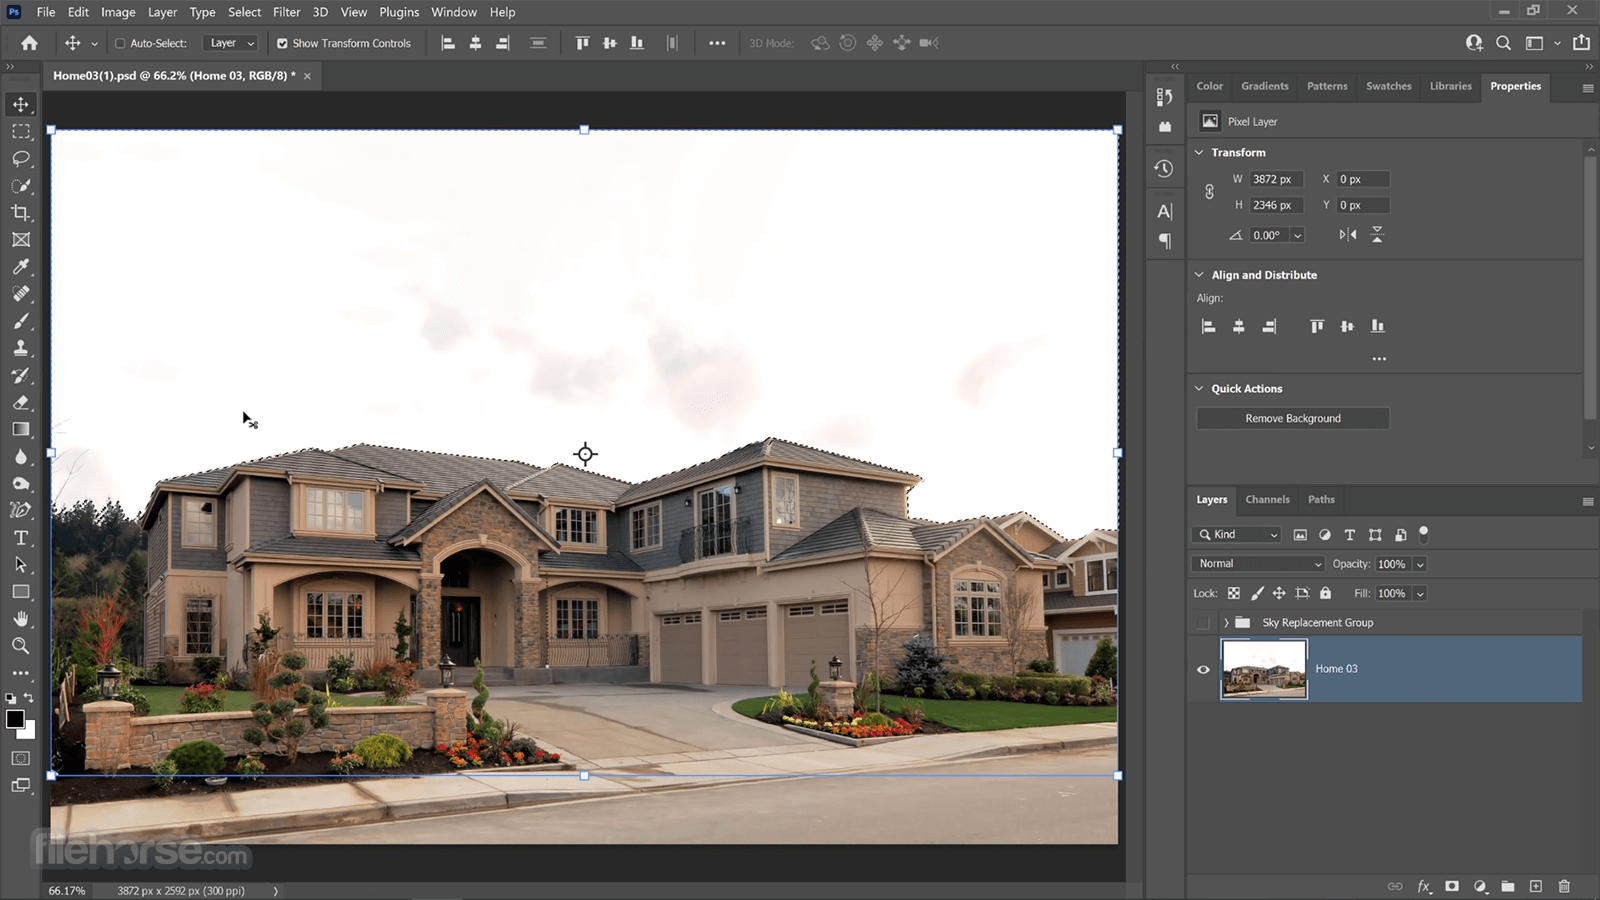1600x900 pixels.
Task: Click the Remove Background button
Action: coord(1292,418)
